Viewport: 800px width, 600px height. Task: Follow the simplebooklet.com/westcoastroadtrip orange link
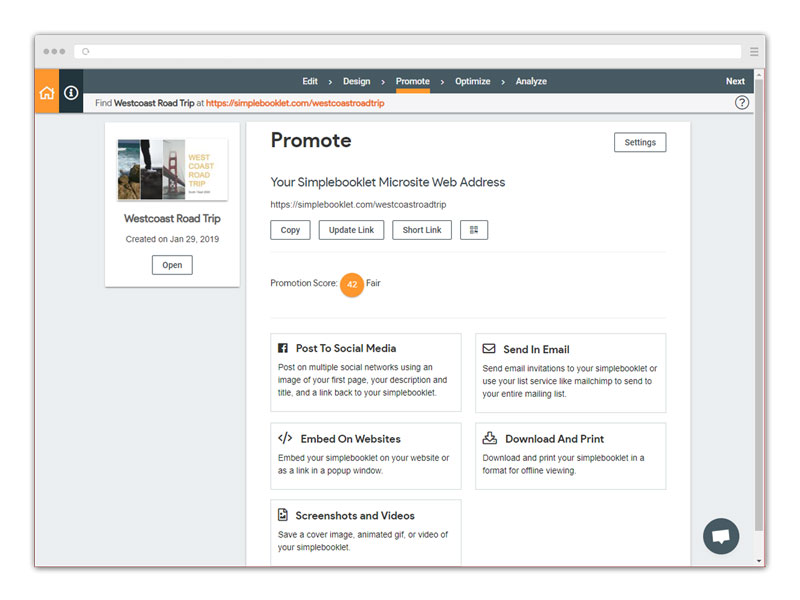click(295, 103)
